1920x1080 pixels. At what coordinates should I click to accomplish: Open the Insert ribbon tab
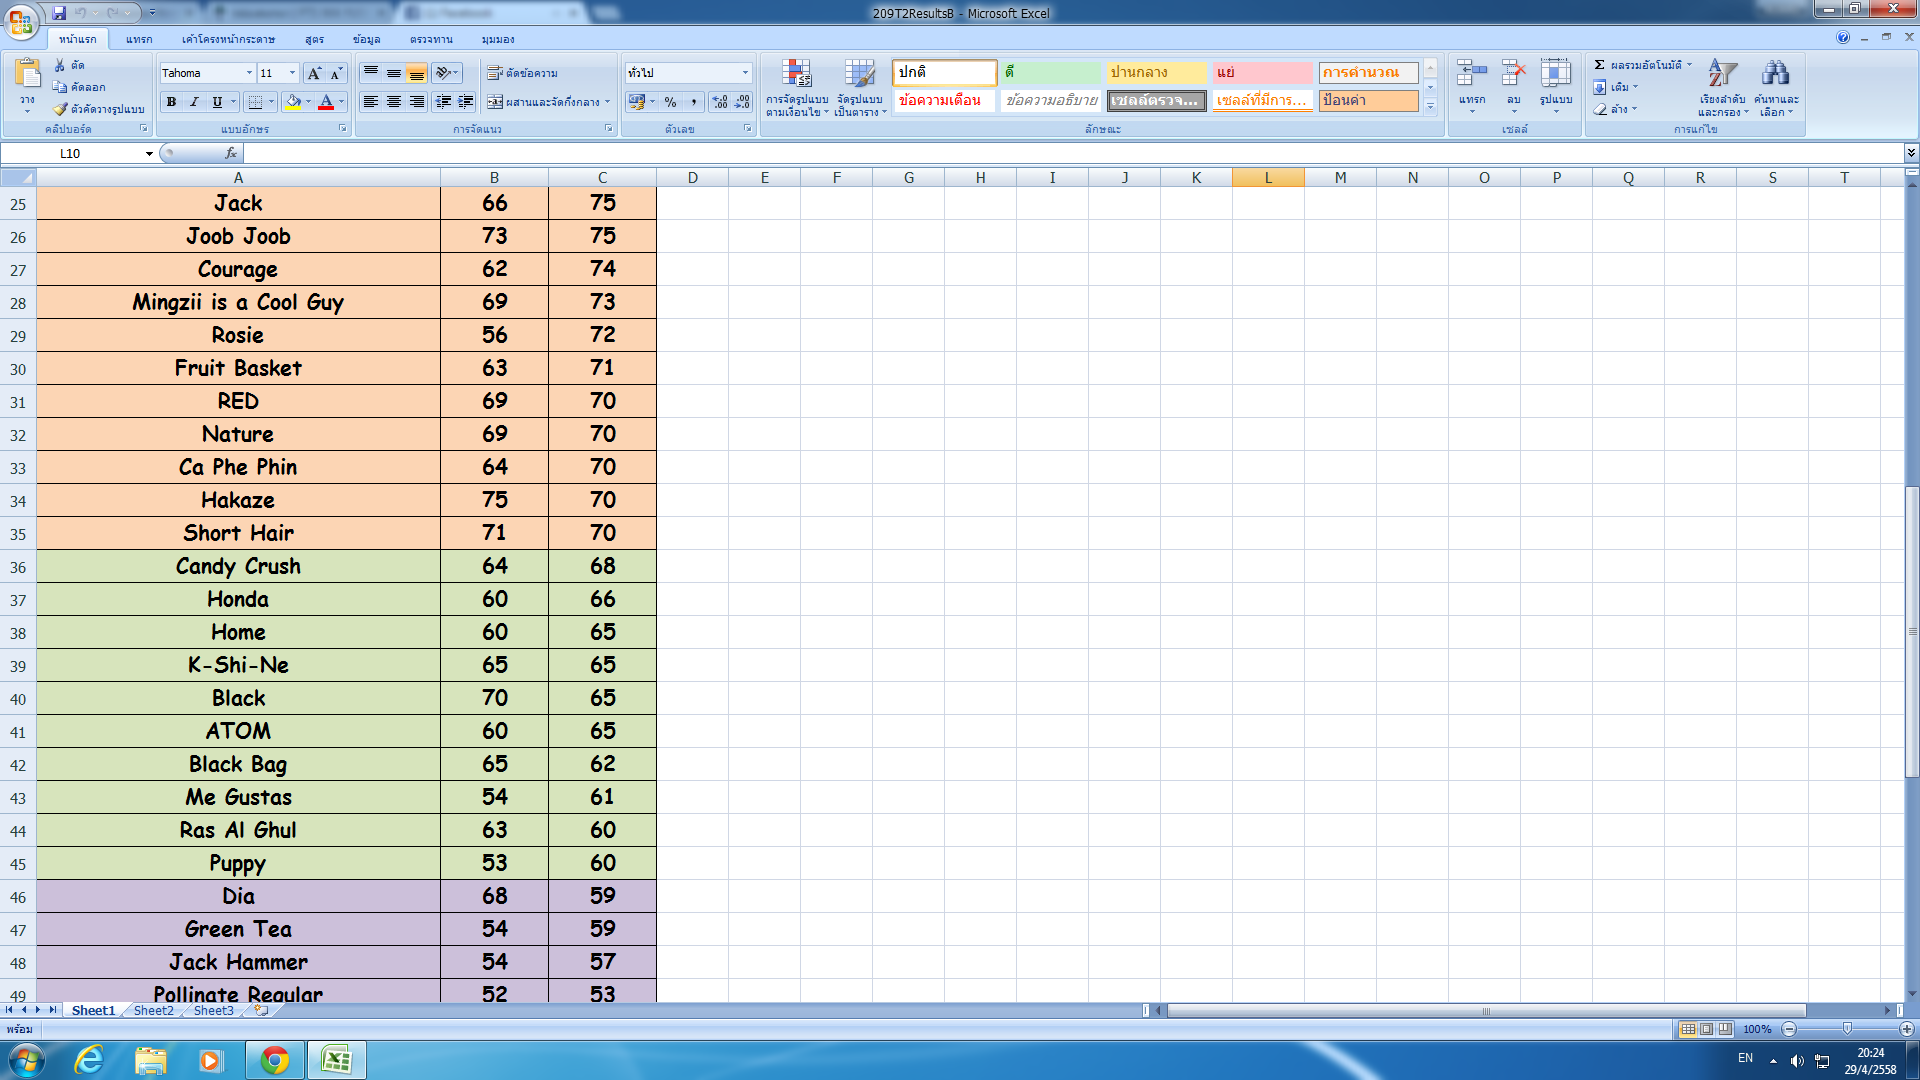point(139,39)
